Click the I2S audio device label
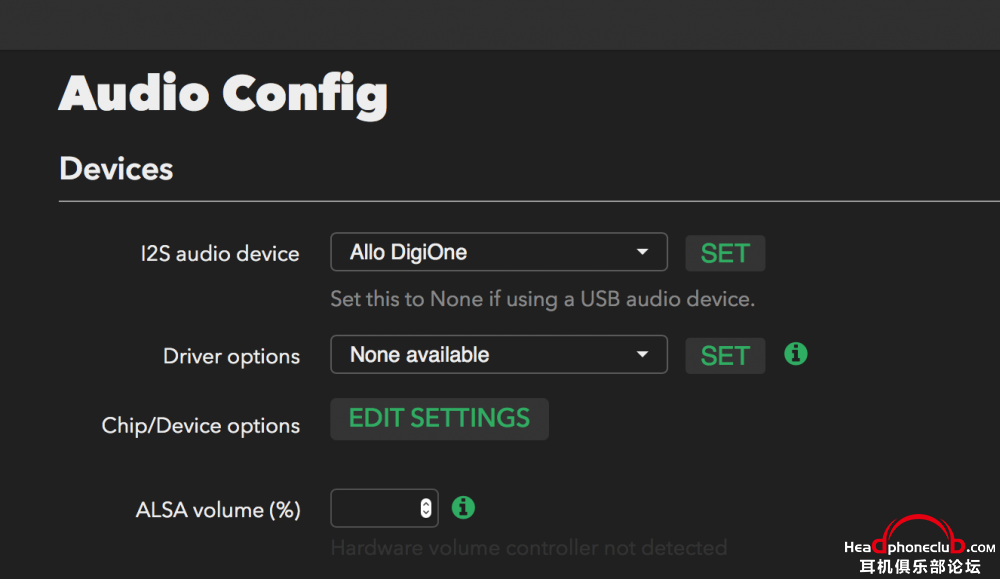This screenshot has width=1000, height=579. pos(220,254)
